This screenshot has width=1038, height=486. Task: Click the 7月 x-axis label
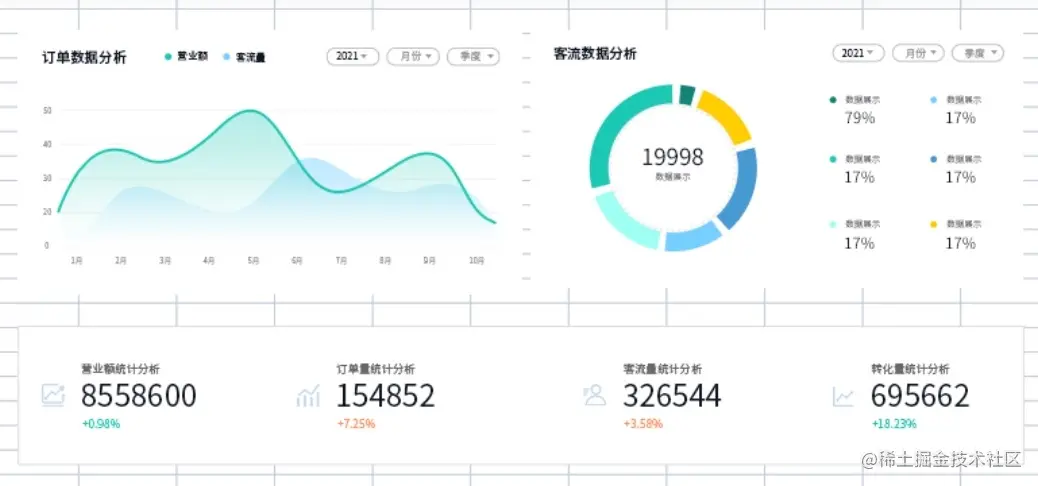341,261
